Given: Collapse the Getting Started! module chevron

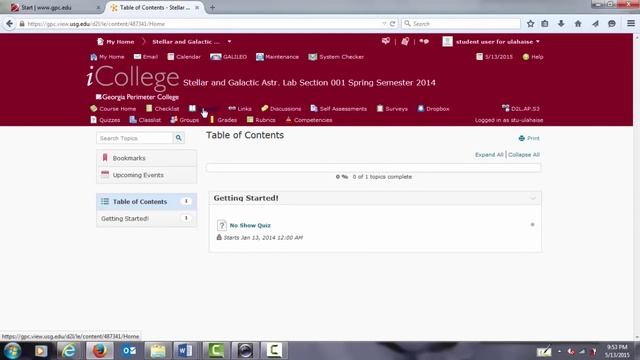Looking at the screenshot, I should pyautogui.click(x=533, y=198).
